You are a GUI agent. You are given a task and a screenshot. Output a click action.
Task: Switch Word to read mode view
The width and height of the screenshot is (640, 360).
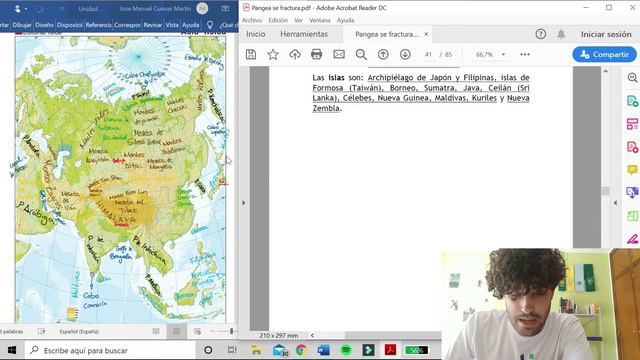156,331
